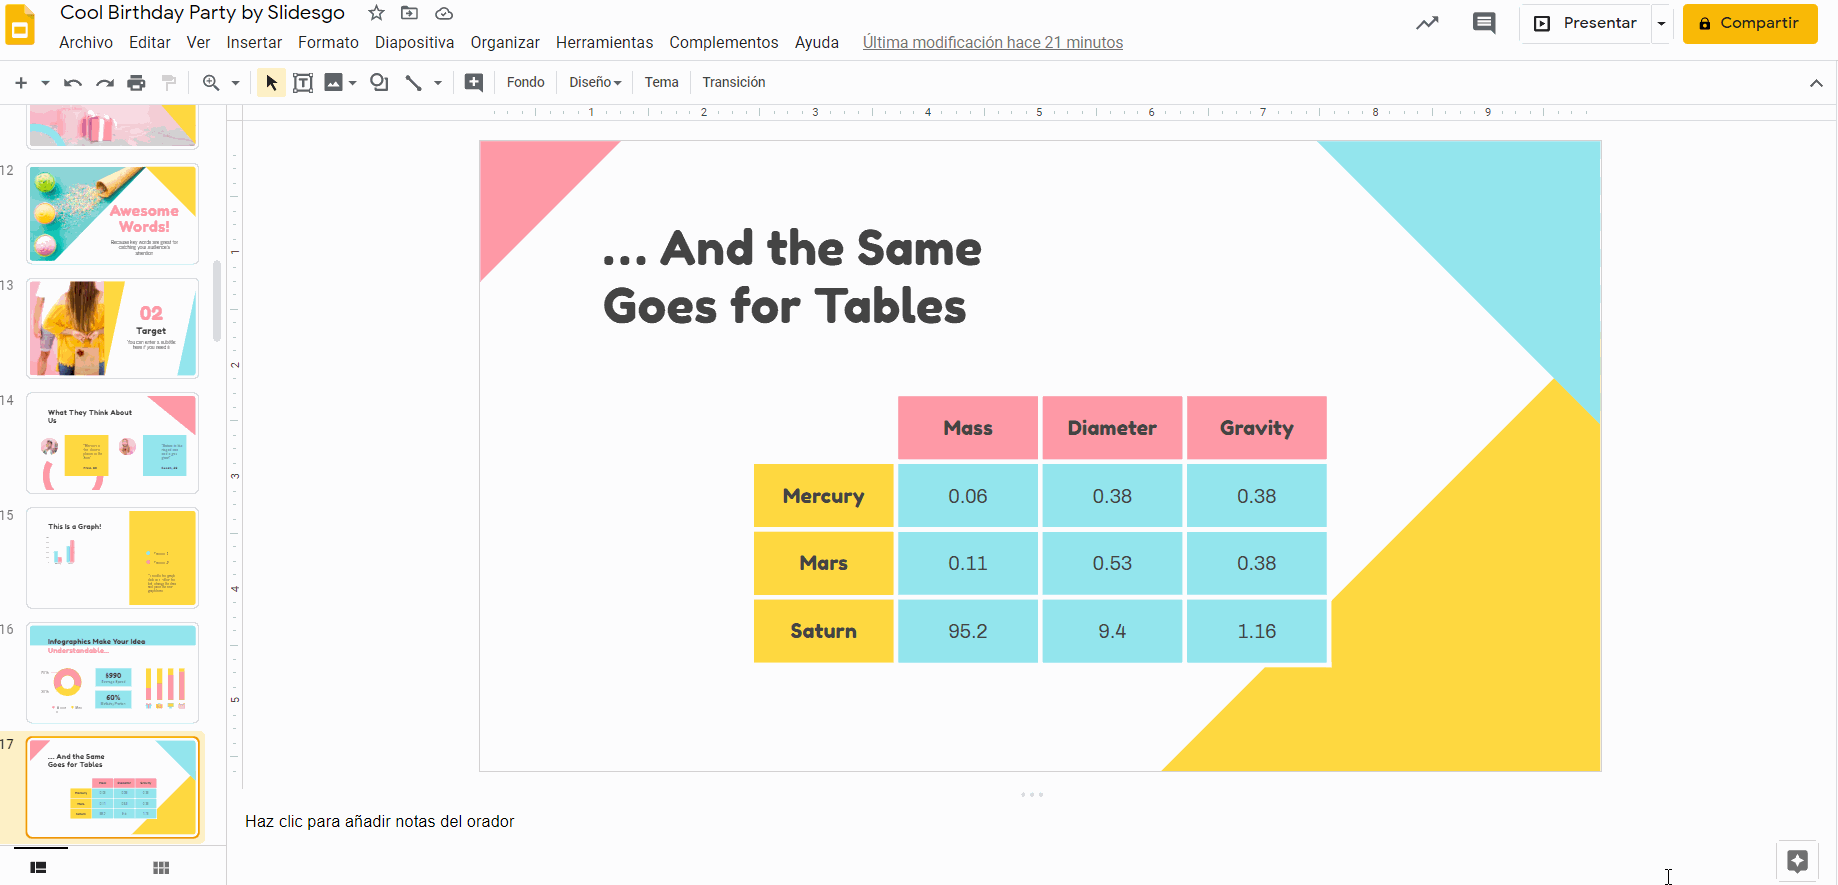
Task: Click the move to folder icon
Action: click(x=409, y=13)
